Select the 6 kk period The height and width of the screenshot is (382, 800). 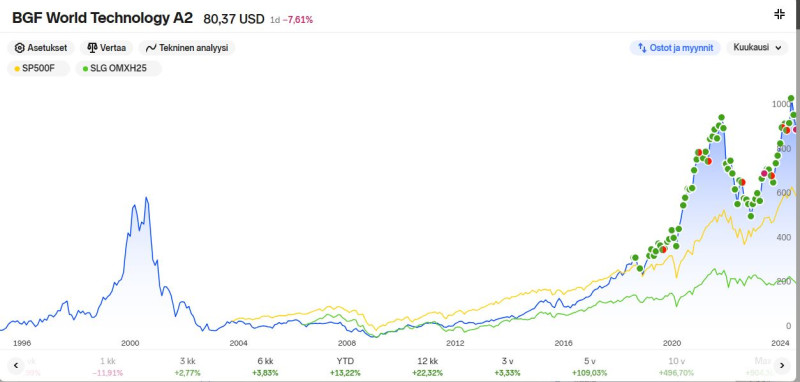265,367
